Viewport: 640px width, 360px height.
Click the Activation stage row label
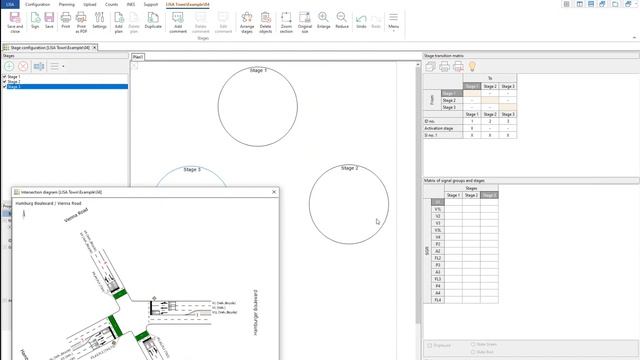pos(443,128)
